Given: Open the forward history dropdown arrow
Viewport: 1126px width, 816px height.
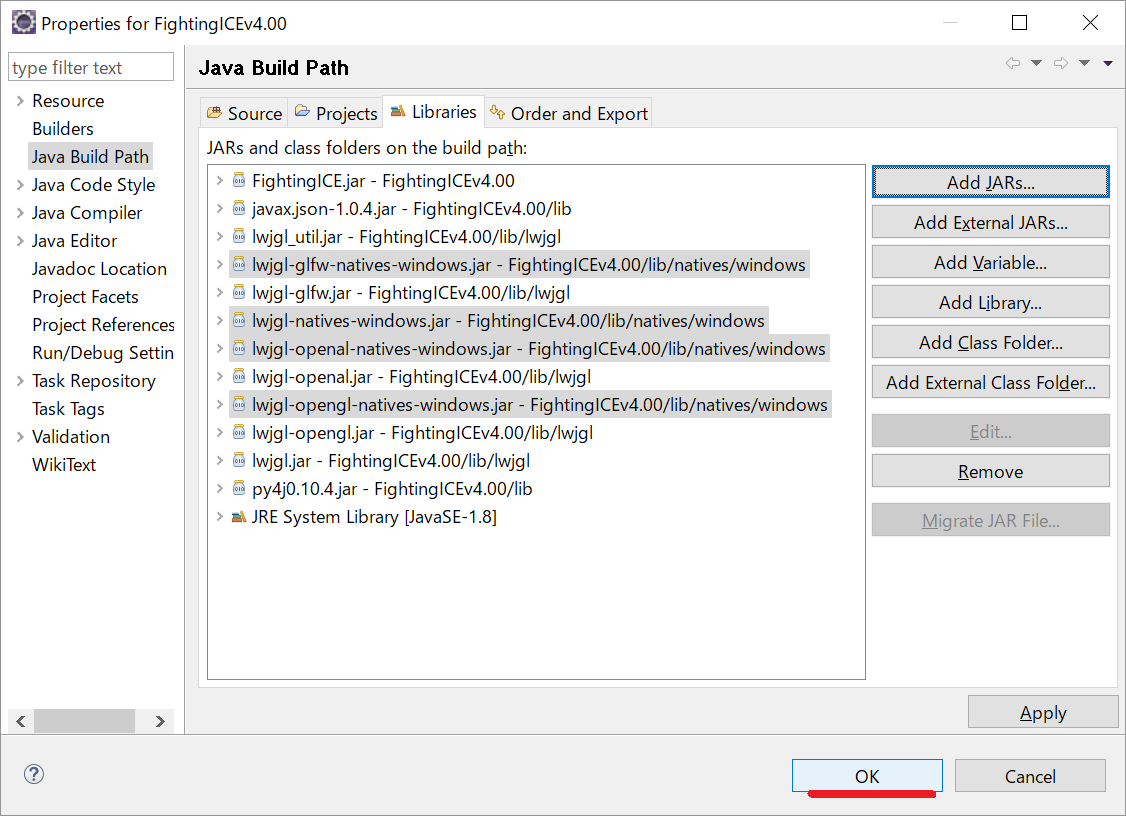Looking at the screenshot, I should (x=1084, y=63).
